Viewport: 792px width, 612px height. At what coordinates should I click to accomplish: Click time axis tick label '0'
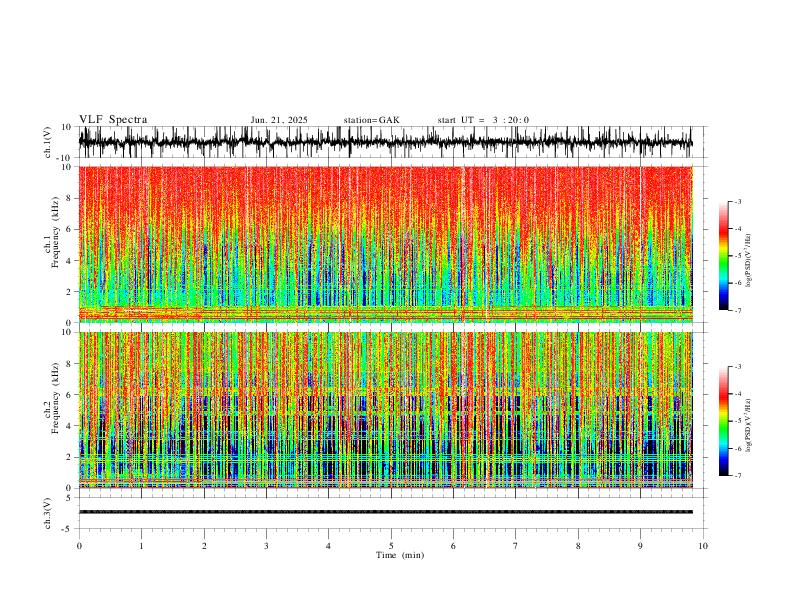[79, 546]
